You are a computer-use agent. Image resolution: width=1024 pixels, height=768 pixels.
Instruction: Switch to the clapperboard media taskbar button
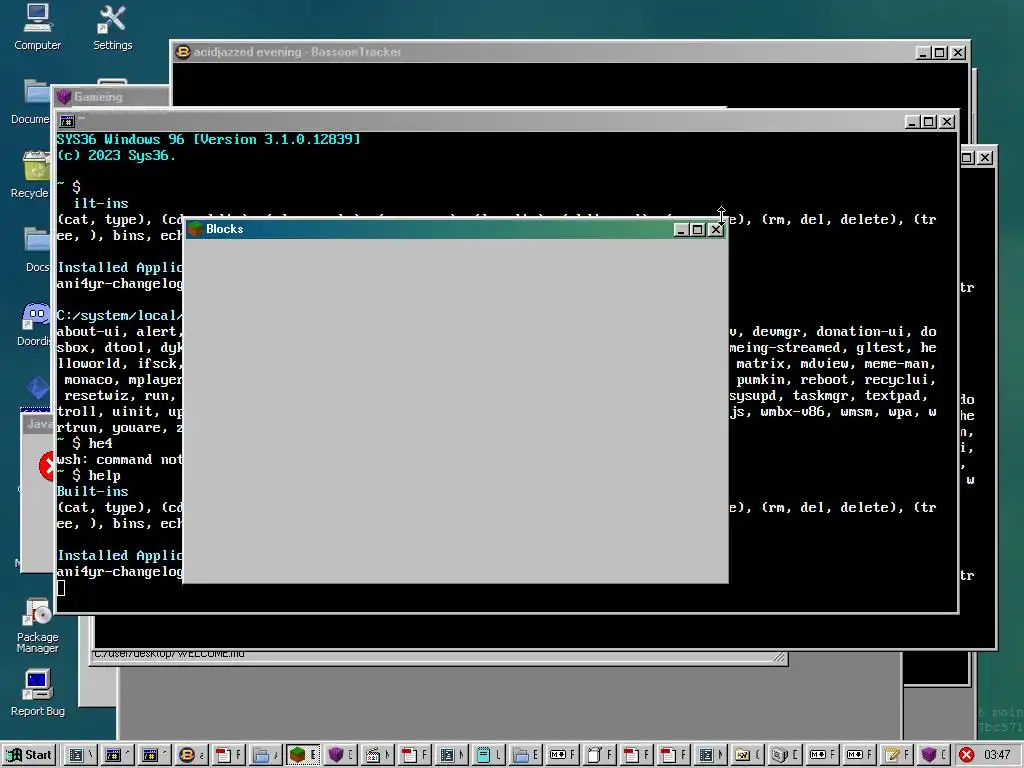click(x=377, y=755)
